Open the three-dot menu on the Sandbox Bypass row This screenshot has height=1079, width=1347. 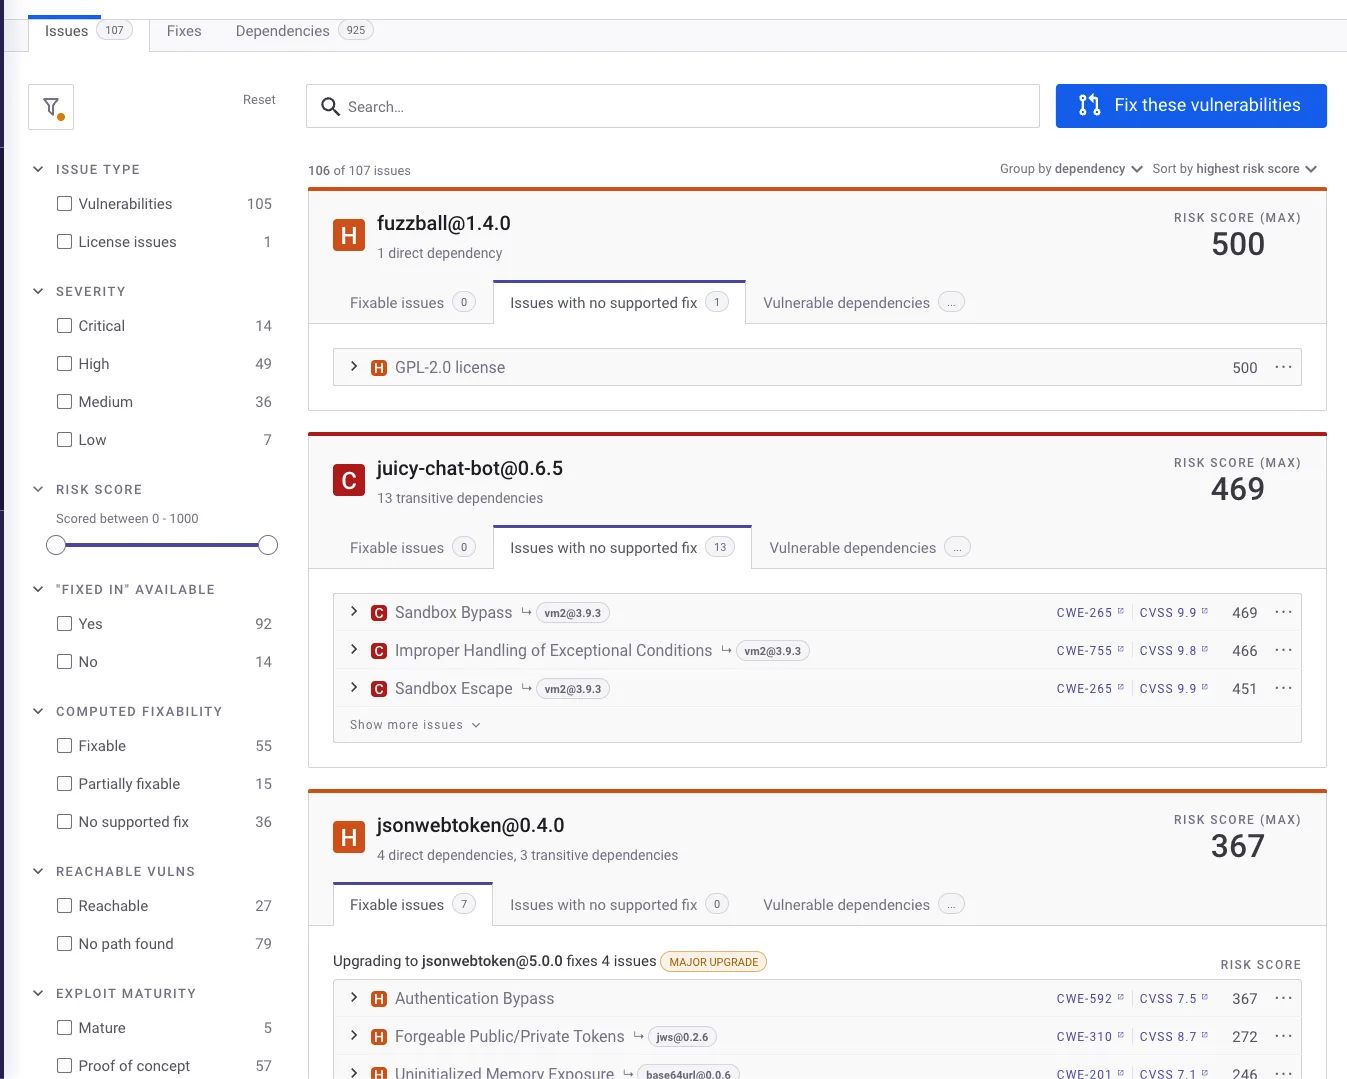click(1284, 612)
